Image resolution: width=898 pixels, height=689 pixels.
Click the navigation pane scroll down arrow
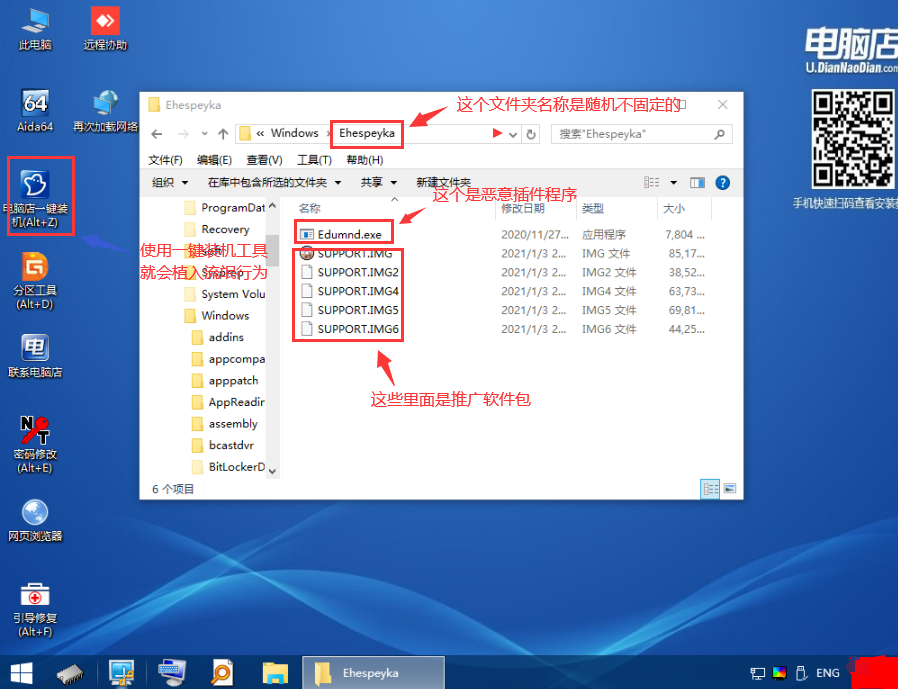(x=272, y=471)
